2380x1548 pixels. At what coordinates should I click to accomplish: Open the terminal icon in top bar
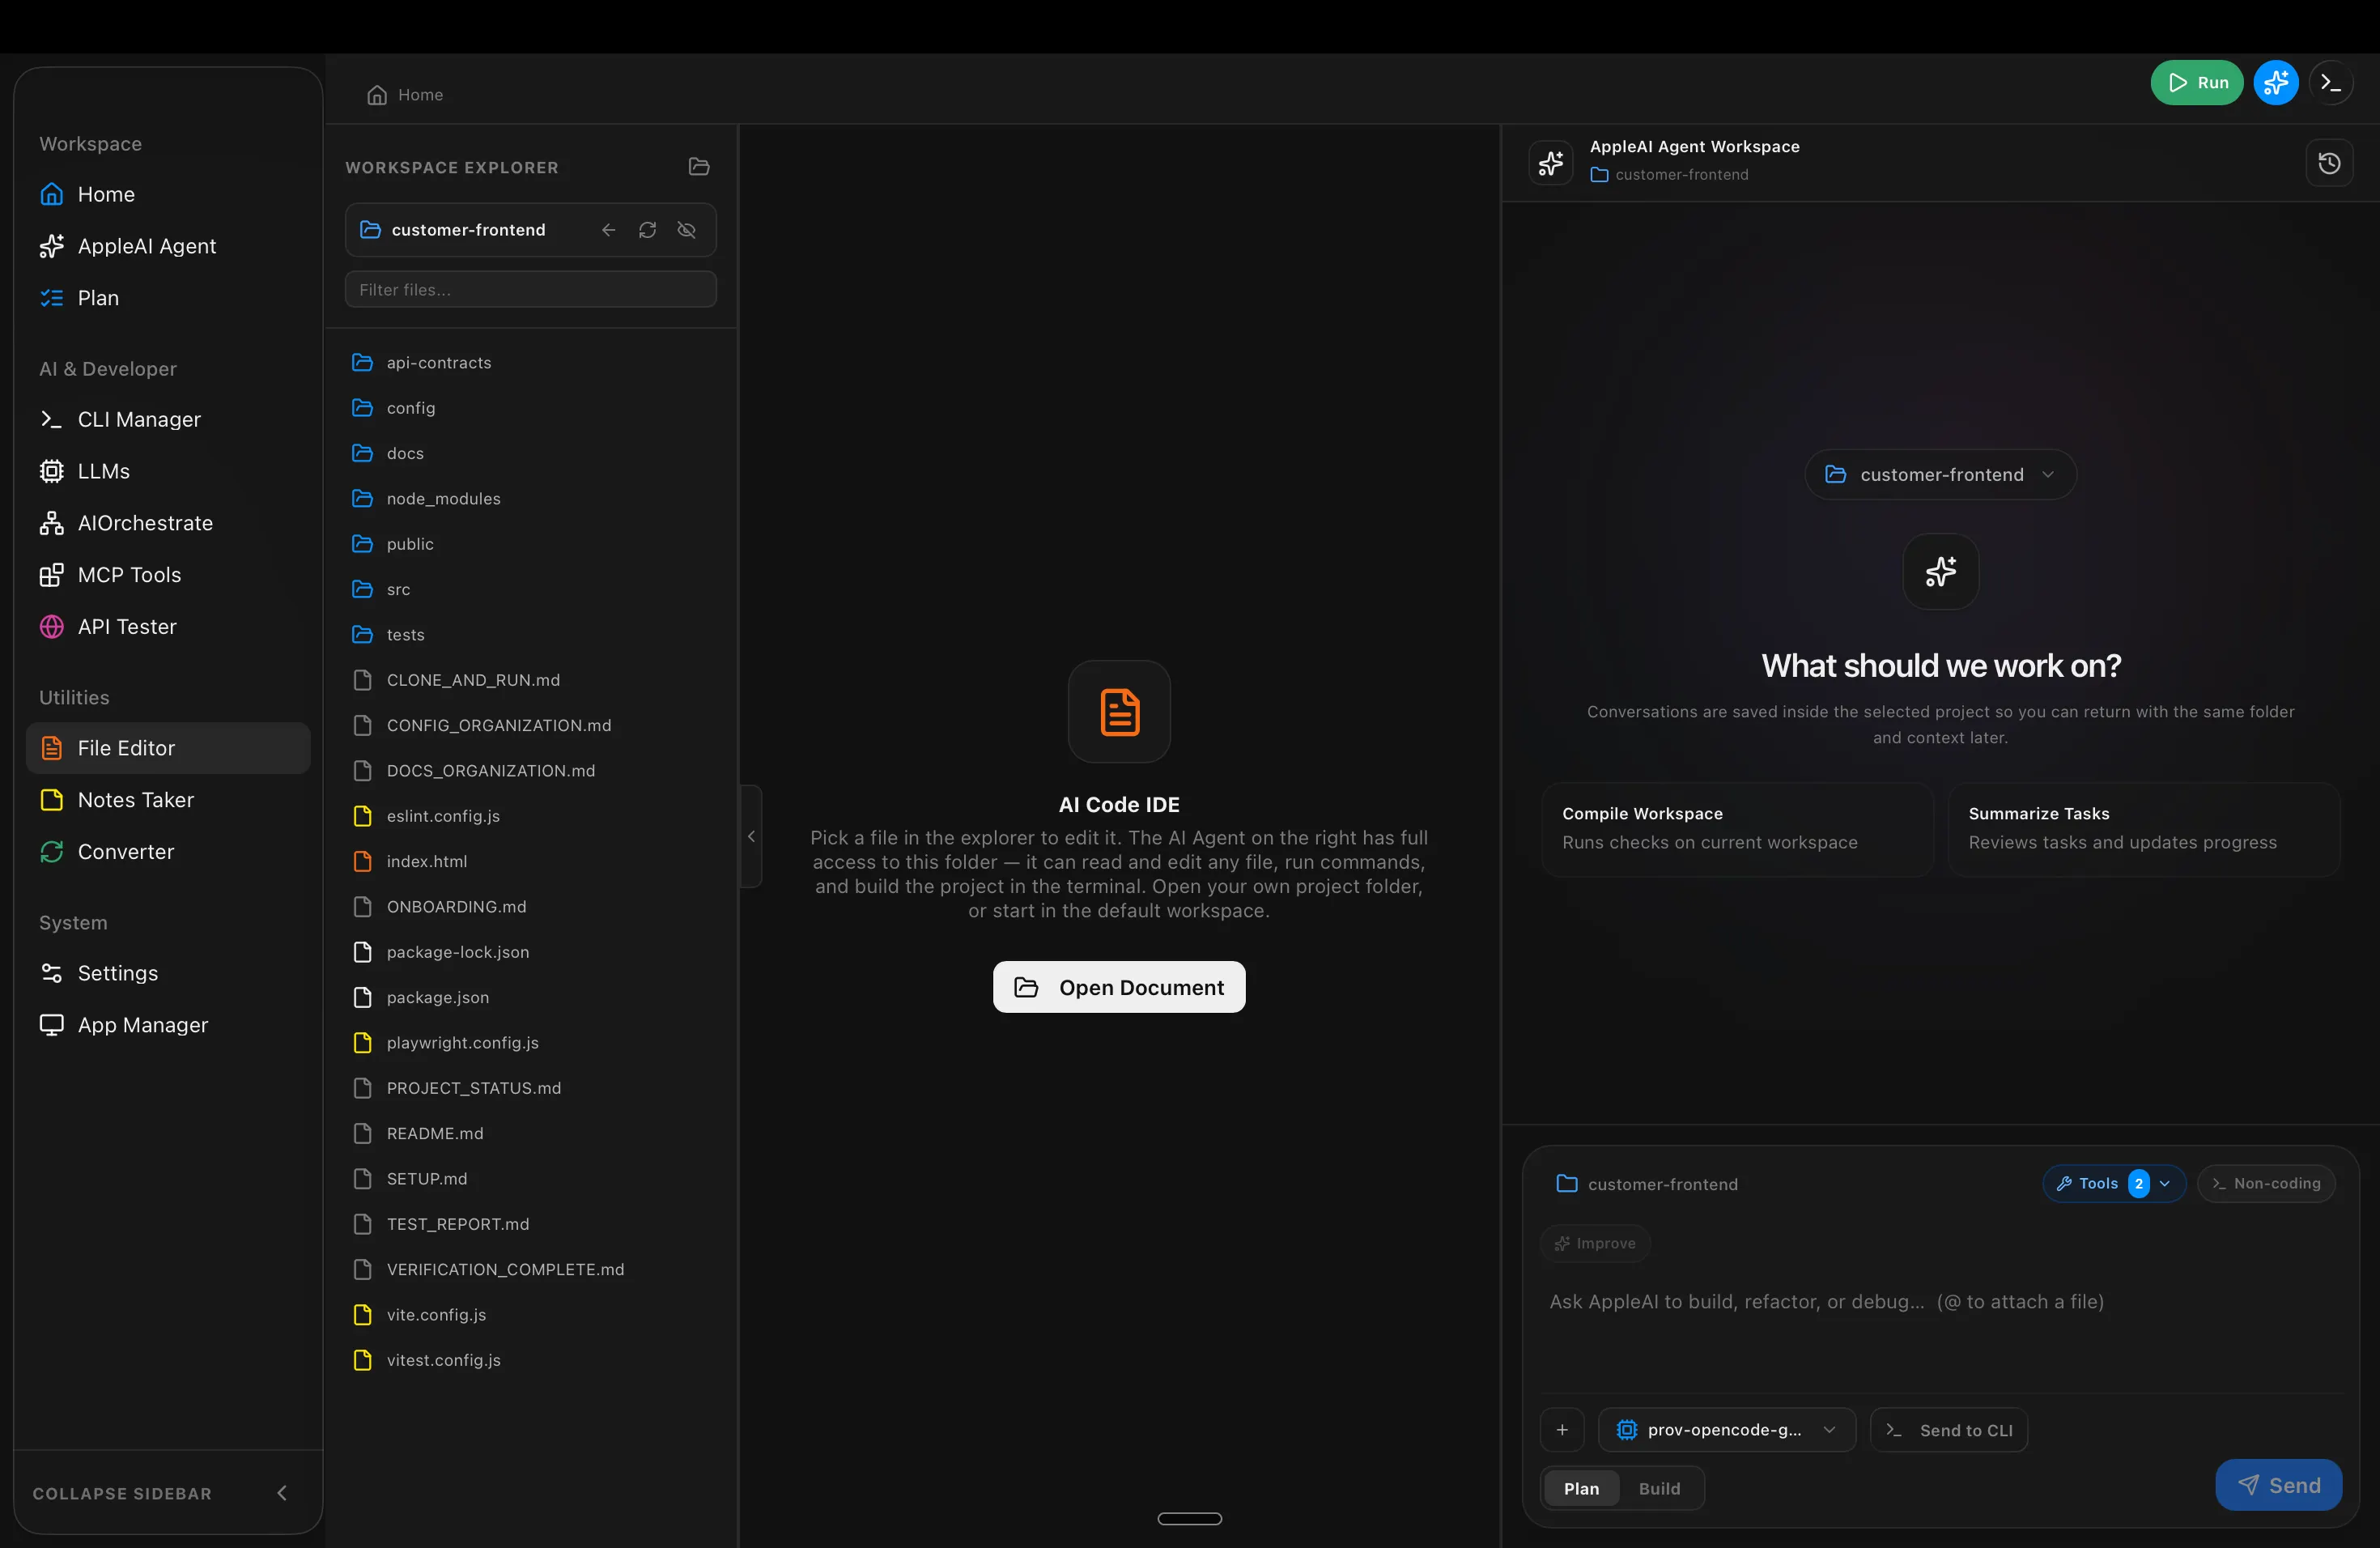tap(2330, 82)
